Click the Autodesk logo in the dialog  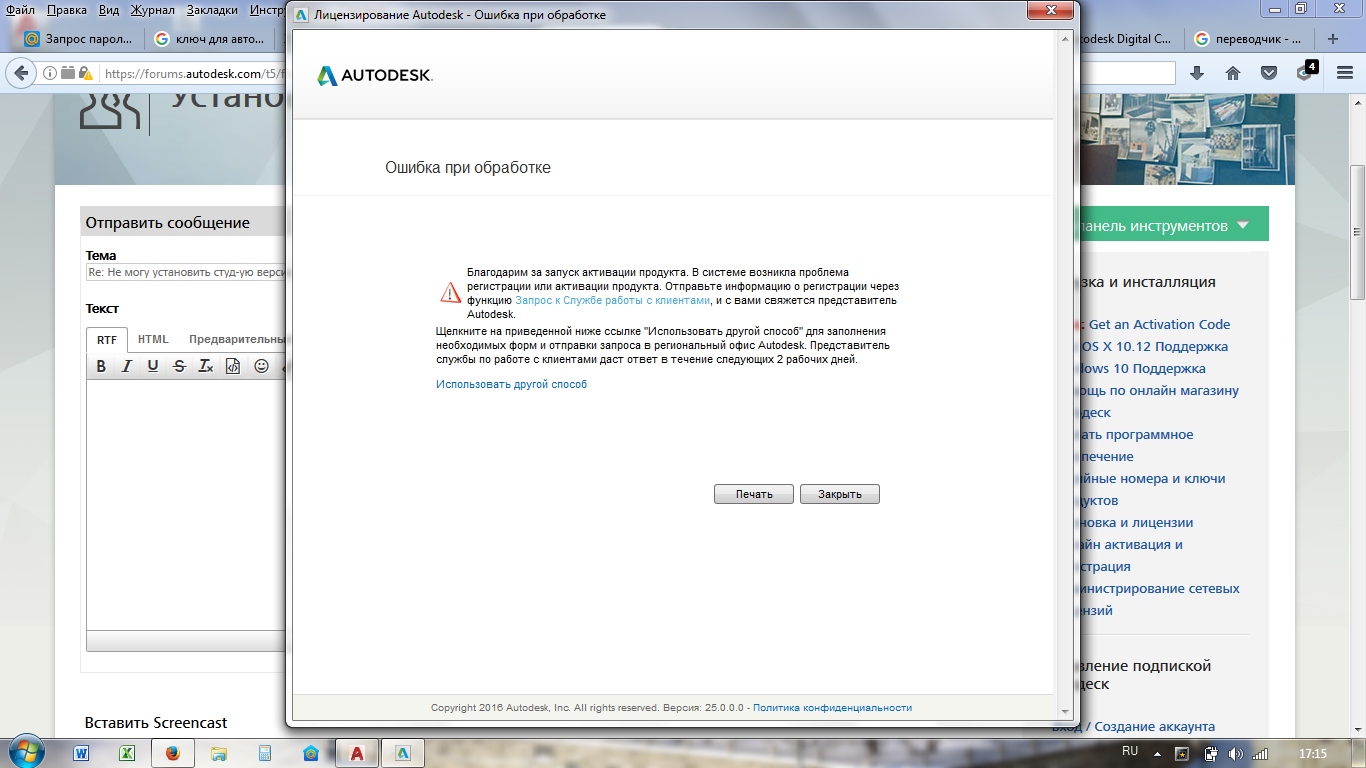(375, 75)
